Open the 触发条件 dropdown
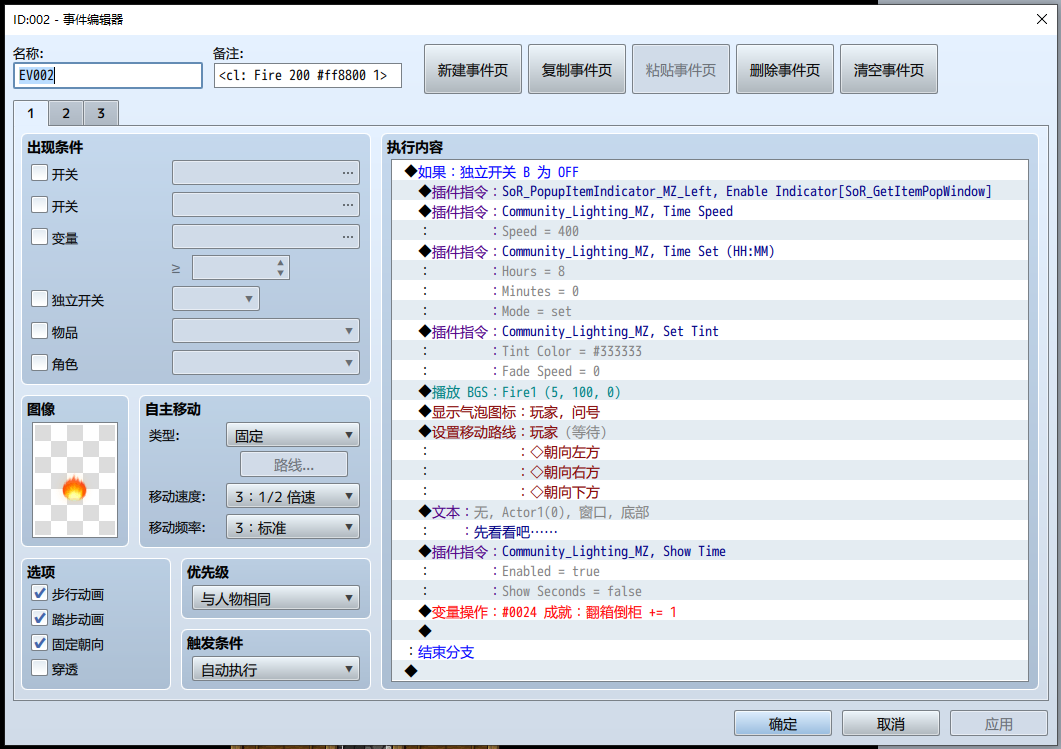 click(x=275, y=669)
